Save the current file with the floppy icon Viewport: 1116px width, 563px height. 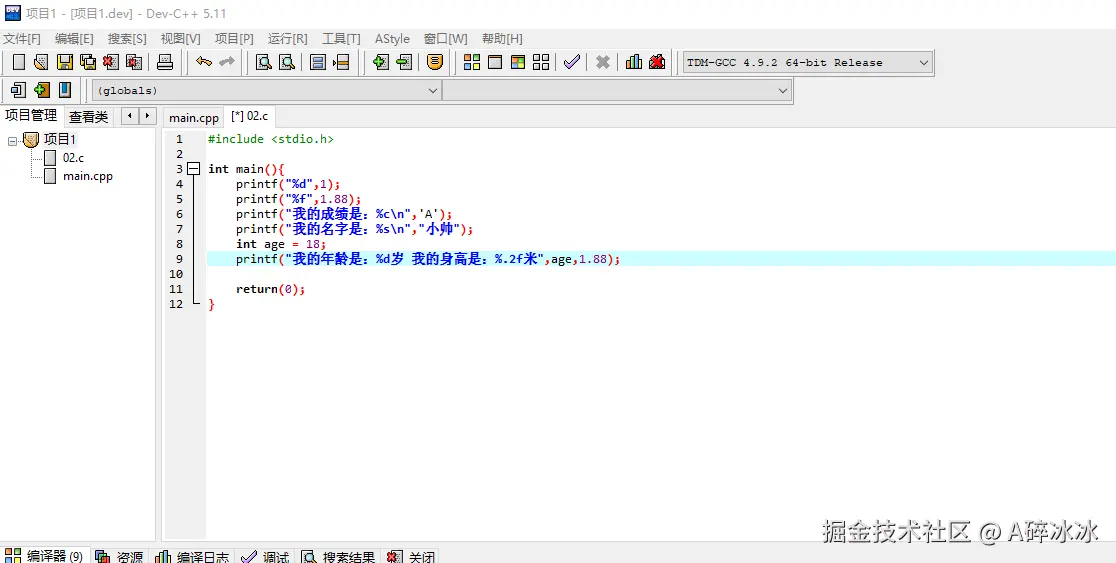click(65, 62)
